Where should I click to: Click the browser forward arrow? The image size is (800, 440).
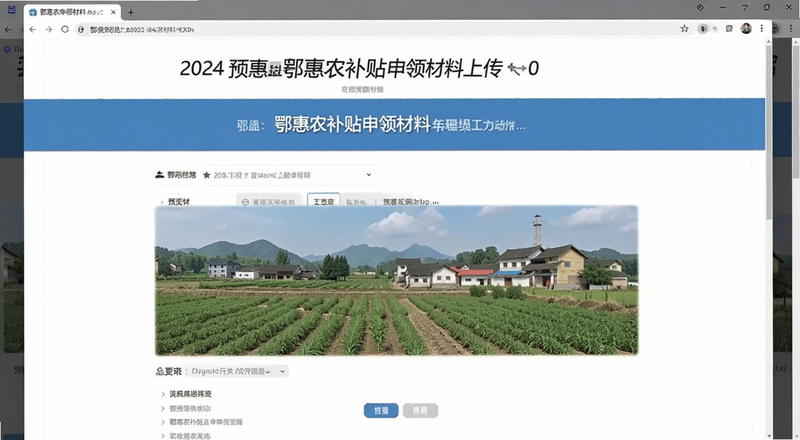click(x=48, y=30)
